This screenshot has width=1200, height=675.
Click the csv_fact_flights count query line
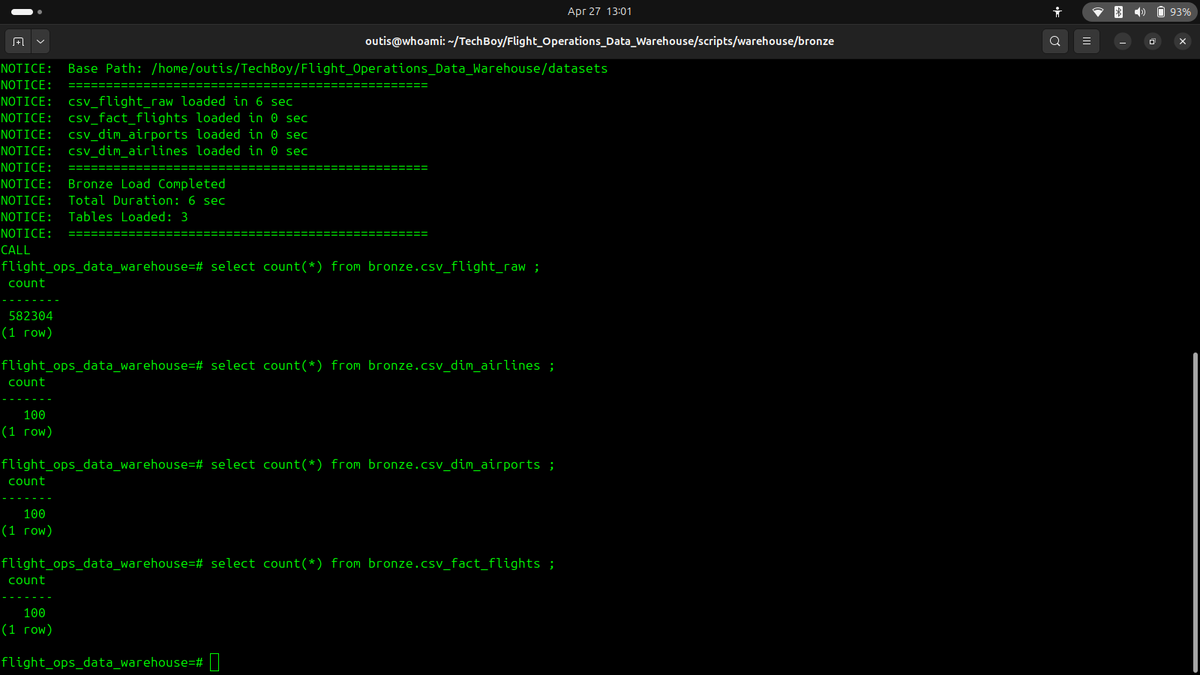(278, 564)
